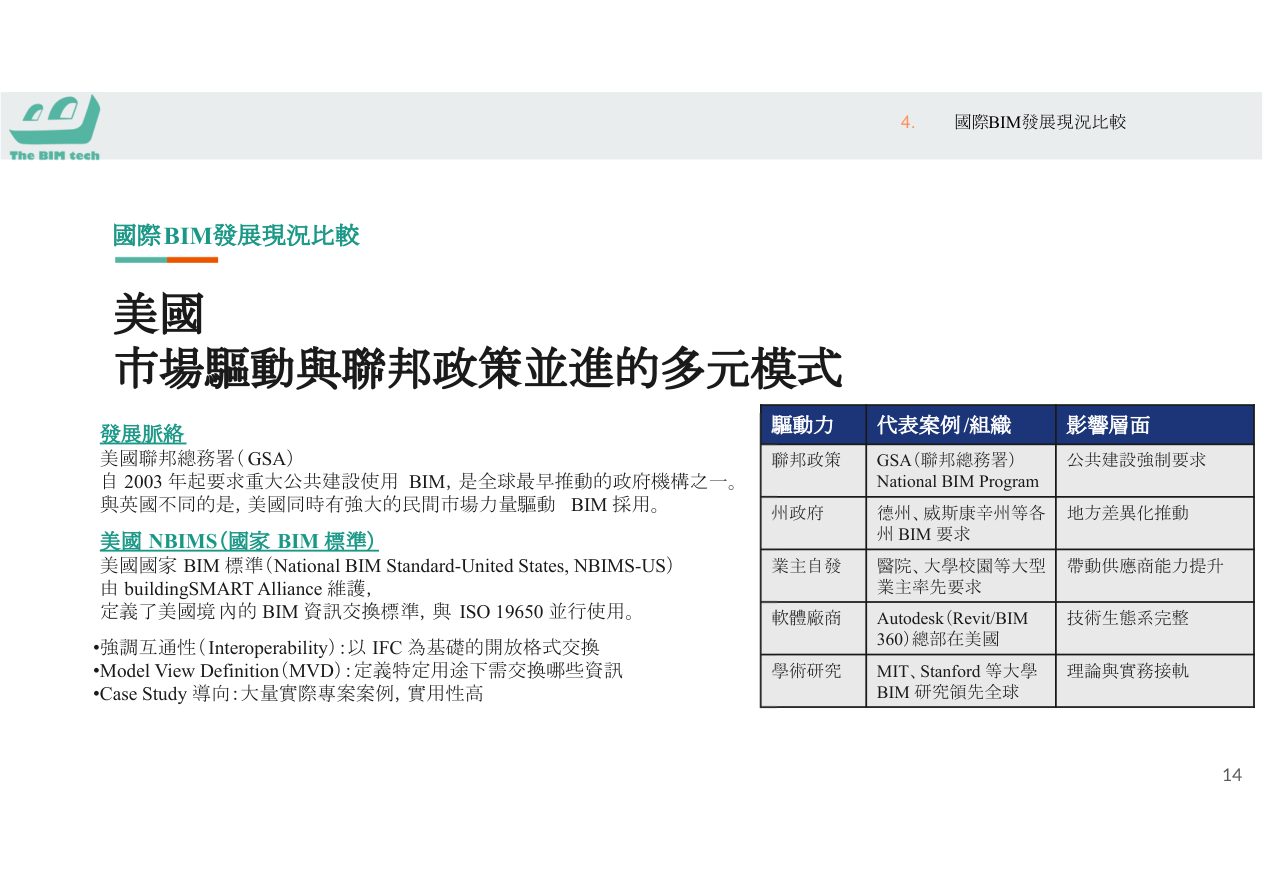Click table header 影響層面
The image size is (1263, 893).
1155,425
